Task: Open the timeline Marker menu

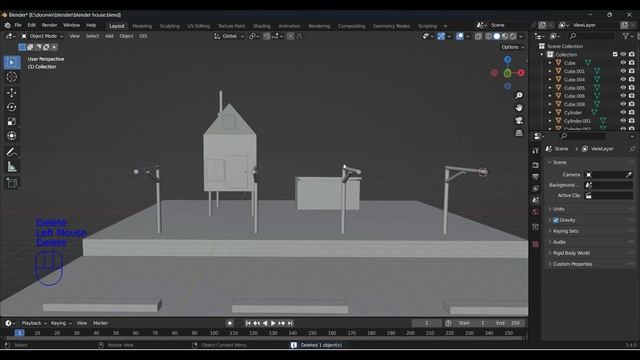Action: tap(100, 323)
